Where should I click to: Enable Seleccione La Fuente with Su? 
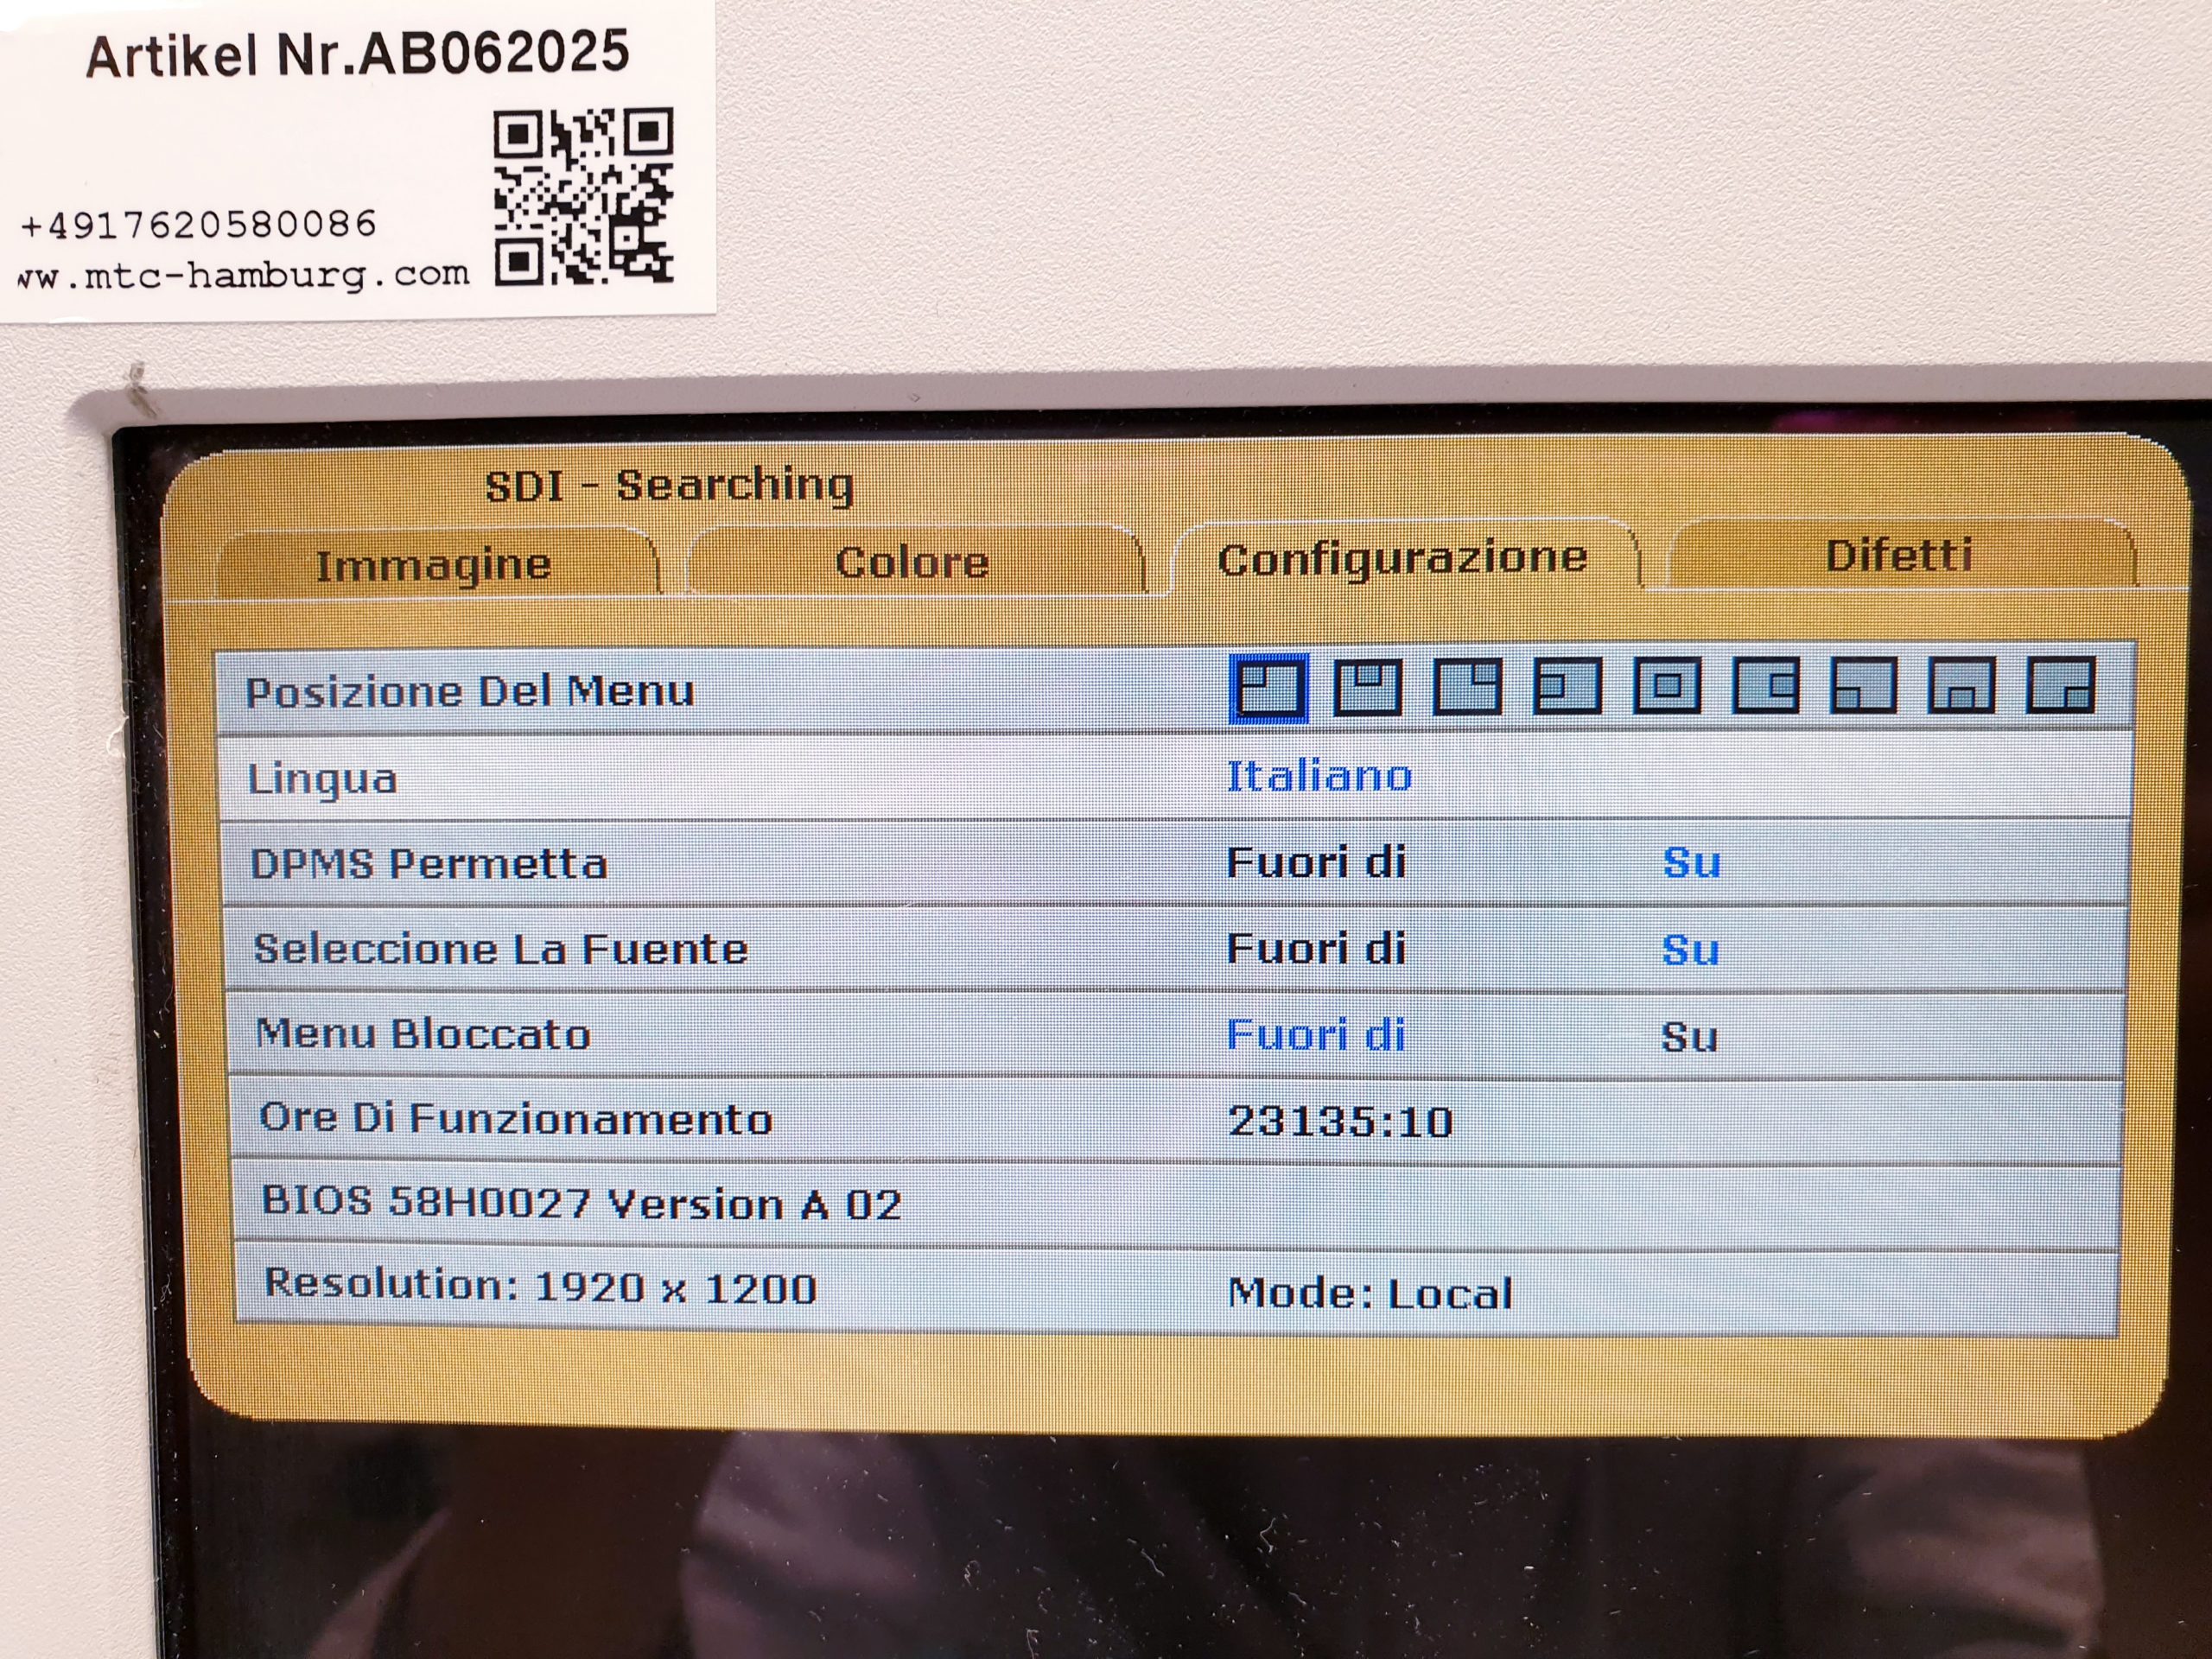tap(1690, 949)
